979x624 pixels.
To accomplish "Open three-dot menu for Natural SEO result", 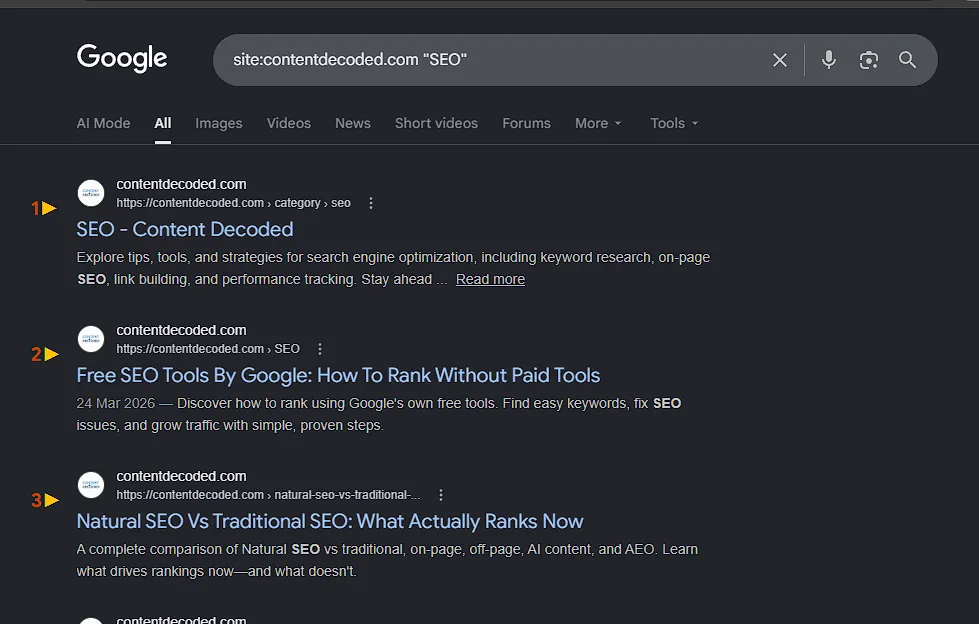I will pyautogui.click(x=441, y=495).
